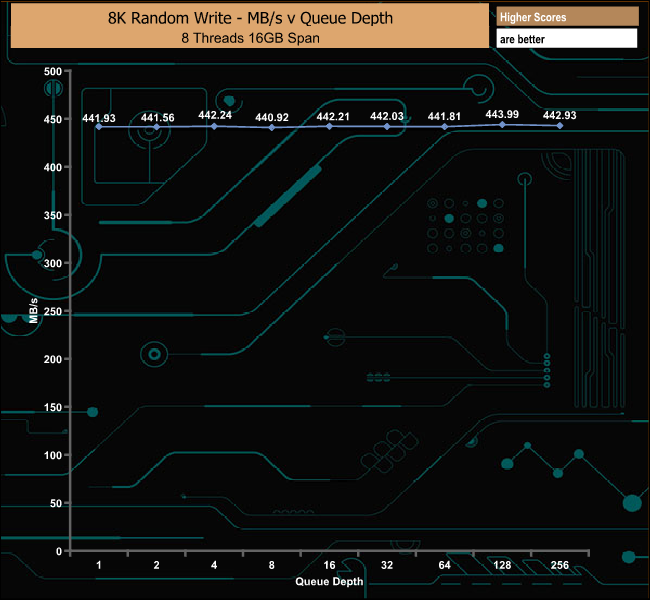This screenshot has height=600, width=650.
Task: Select the 443.99 peak value label
Action: (502, 115)
